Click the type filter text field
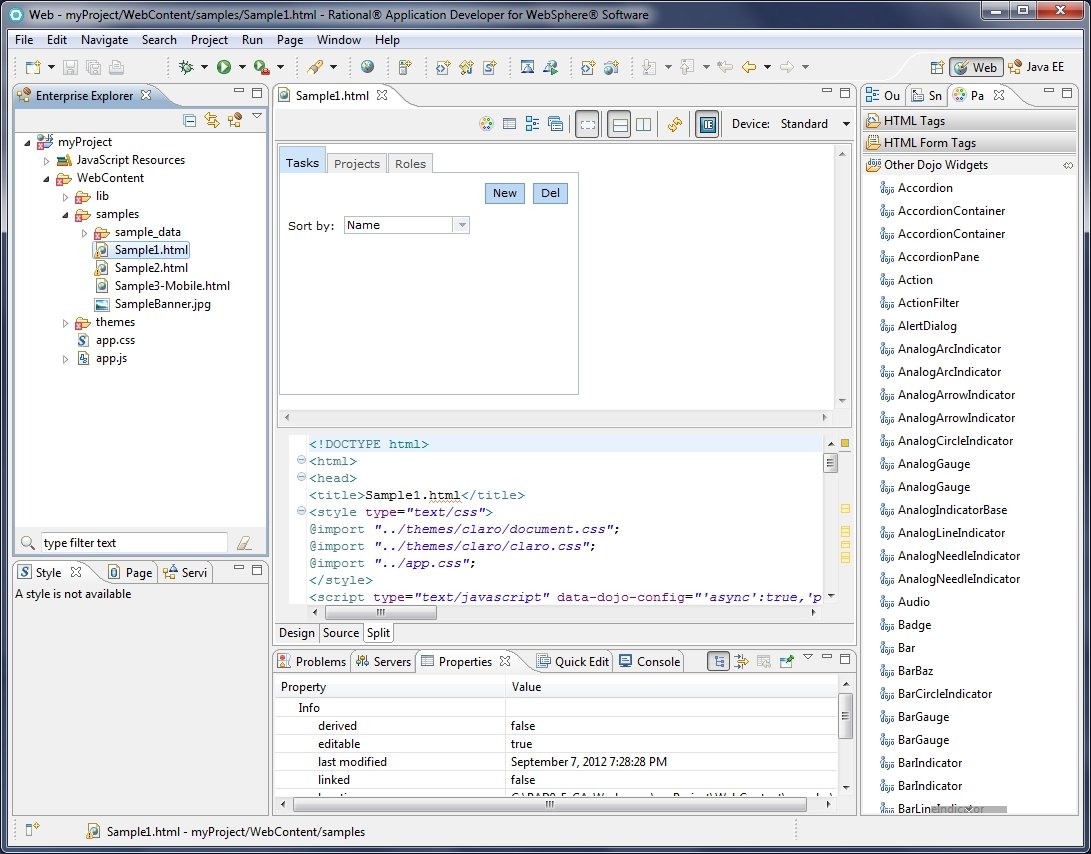1091x854 pixels. tap(134, 543)
